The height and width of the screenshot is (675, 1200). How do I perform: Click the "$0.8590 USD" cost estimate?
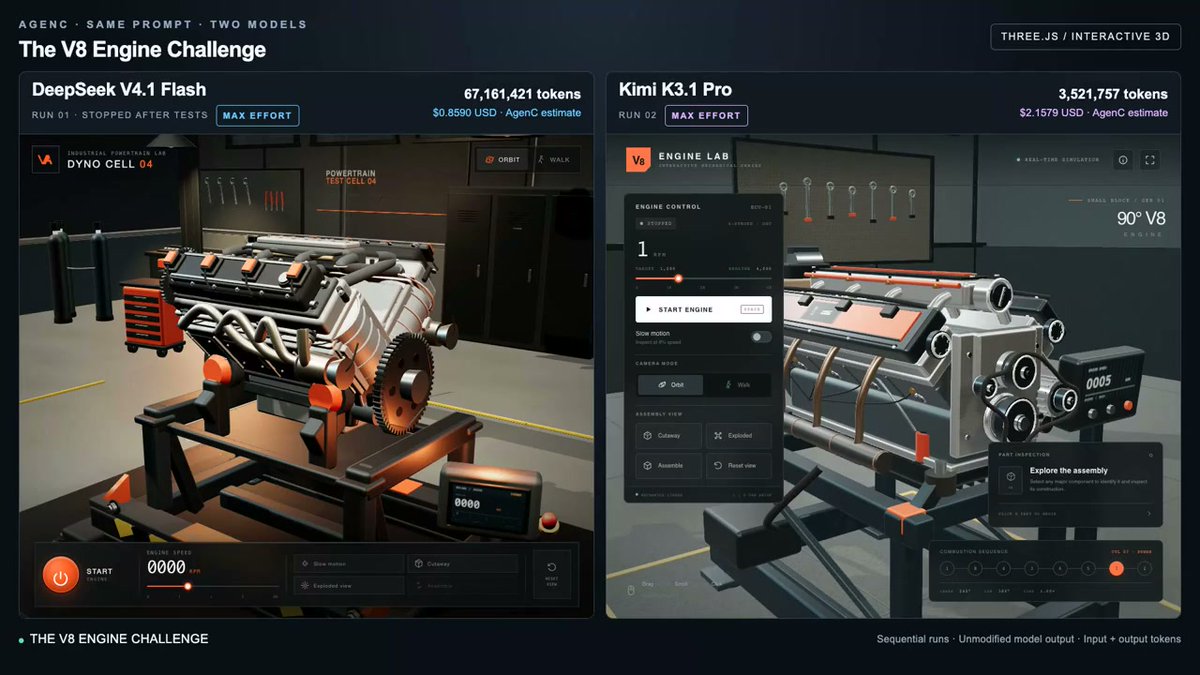click(465, 113)
